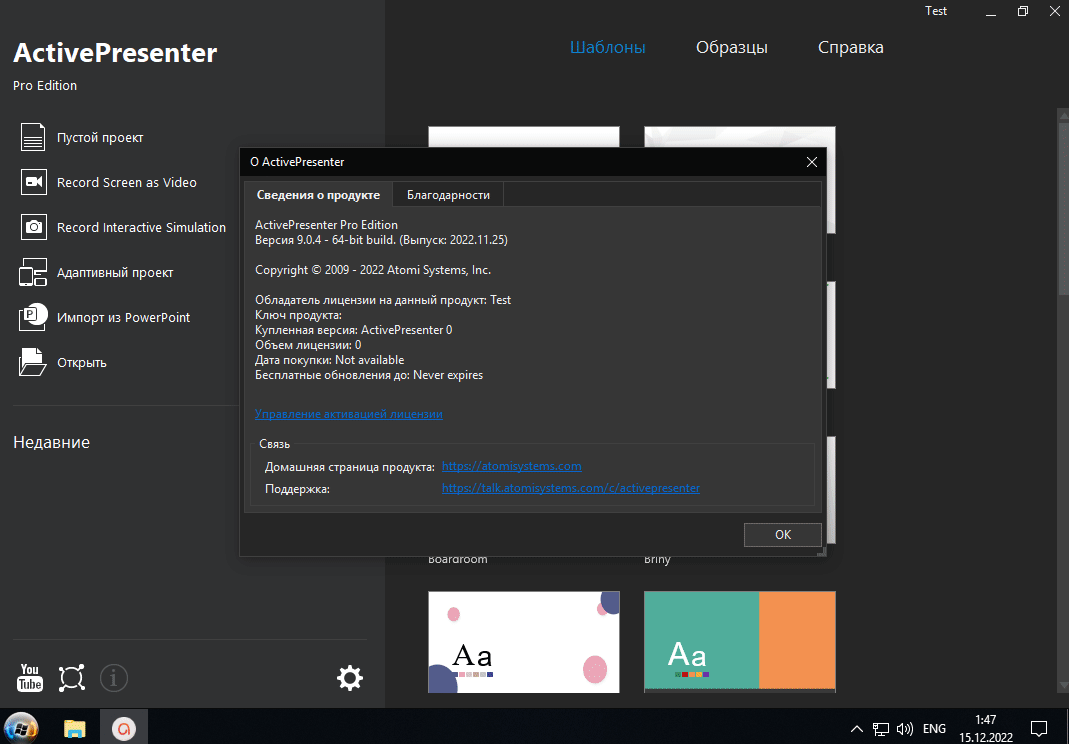Image resolution: width=1069 pixels, height=744 pixels.
Task: Click the network tray icon
Action: point(881,729)
